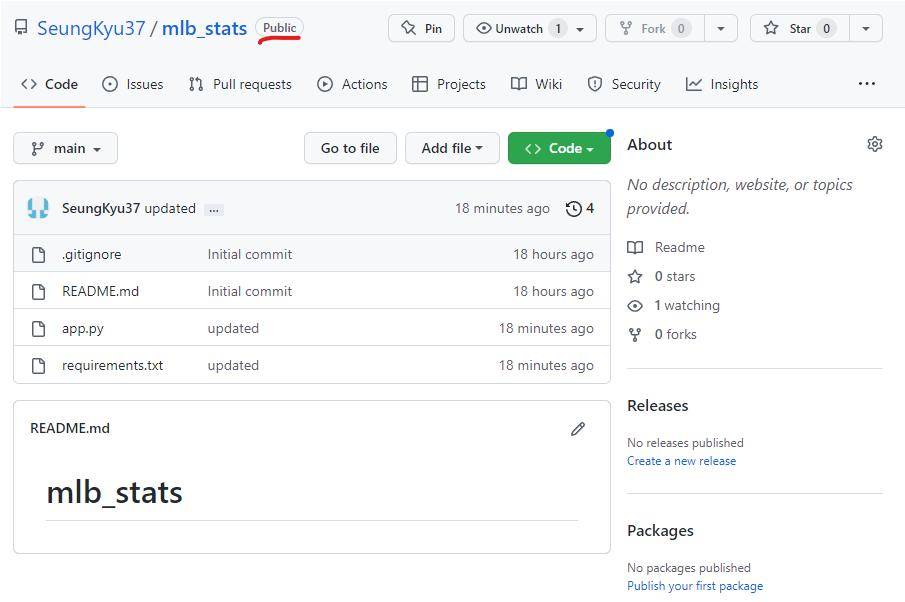Screen dimensions: 905x602
Task: Expand commit details via the ellipsis button
Action: pos(214,210)
